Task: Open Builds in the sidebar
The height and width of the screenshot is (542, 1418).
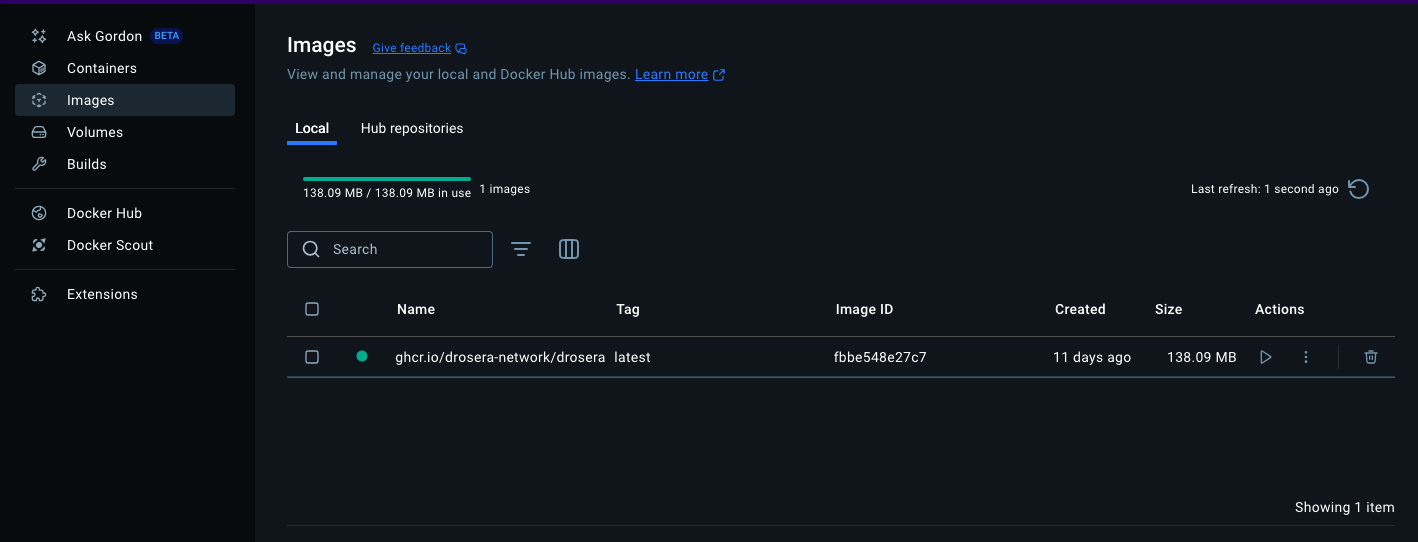Action: [x=125, y=164]
